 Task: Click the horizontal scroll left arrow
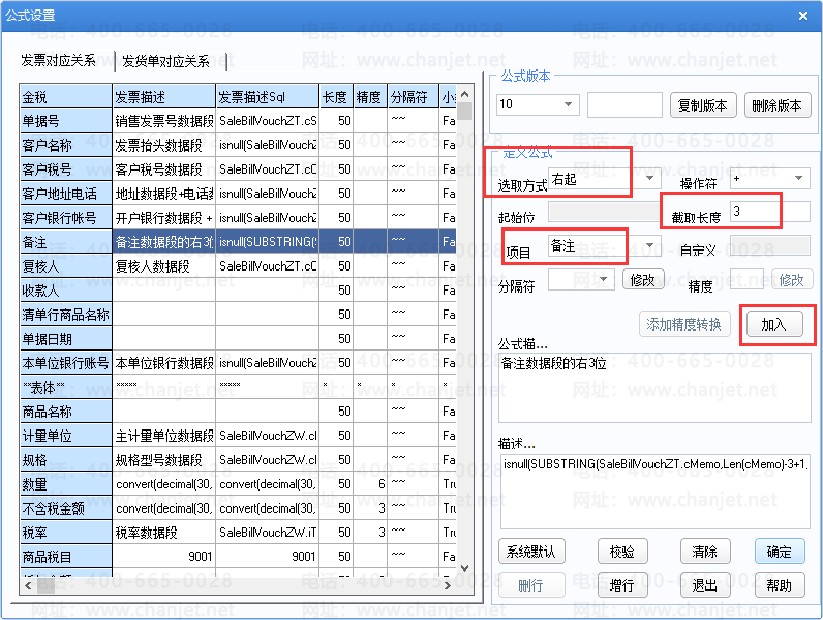click(x=28, y=585)
